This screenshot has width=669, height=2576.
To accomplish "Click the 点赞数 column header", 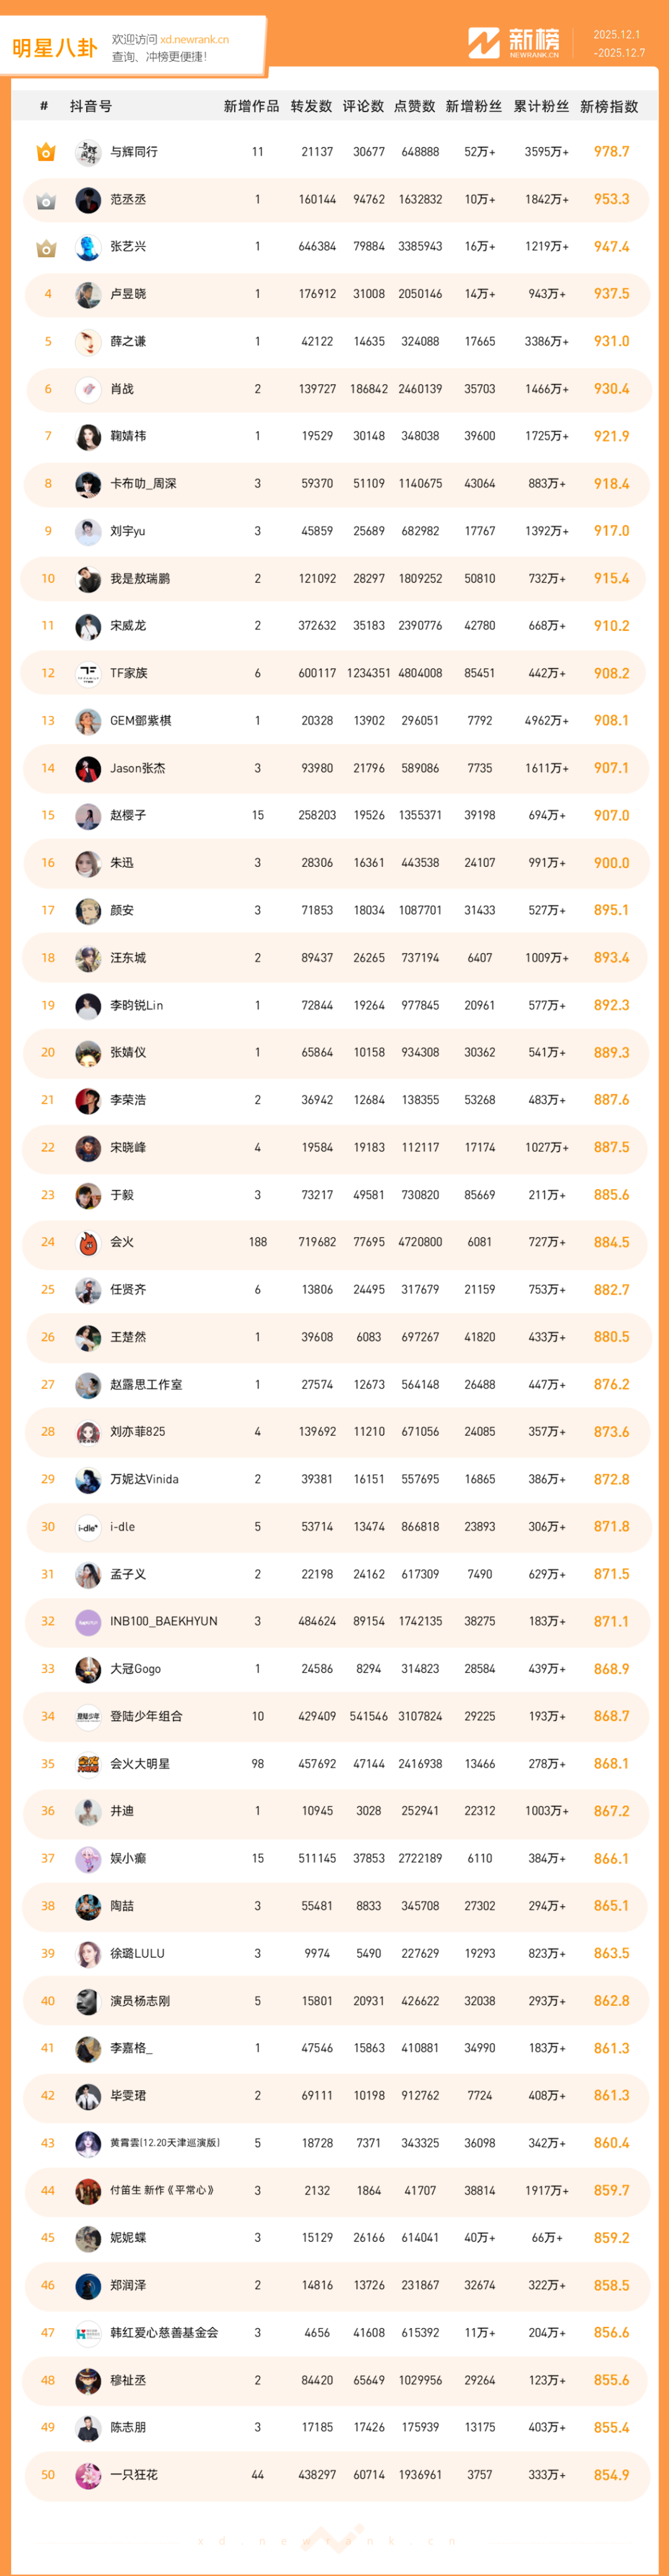I will click(x=414, y=106).
